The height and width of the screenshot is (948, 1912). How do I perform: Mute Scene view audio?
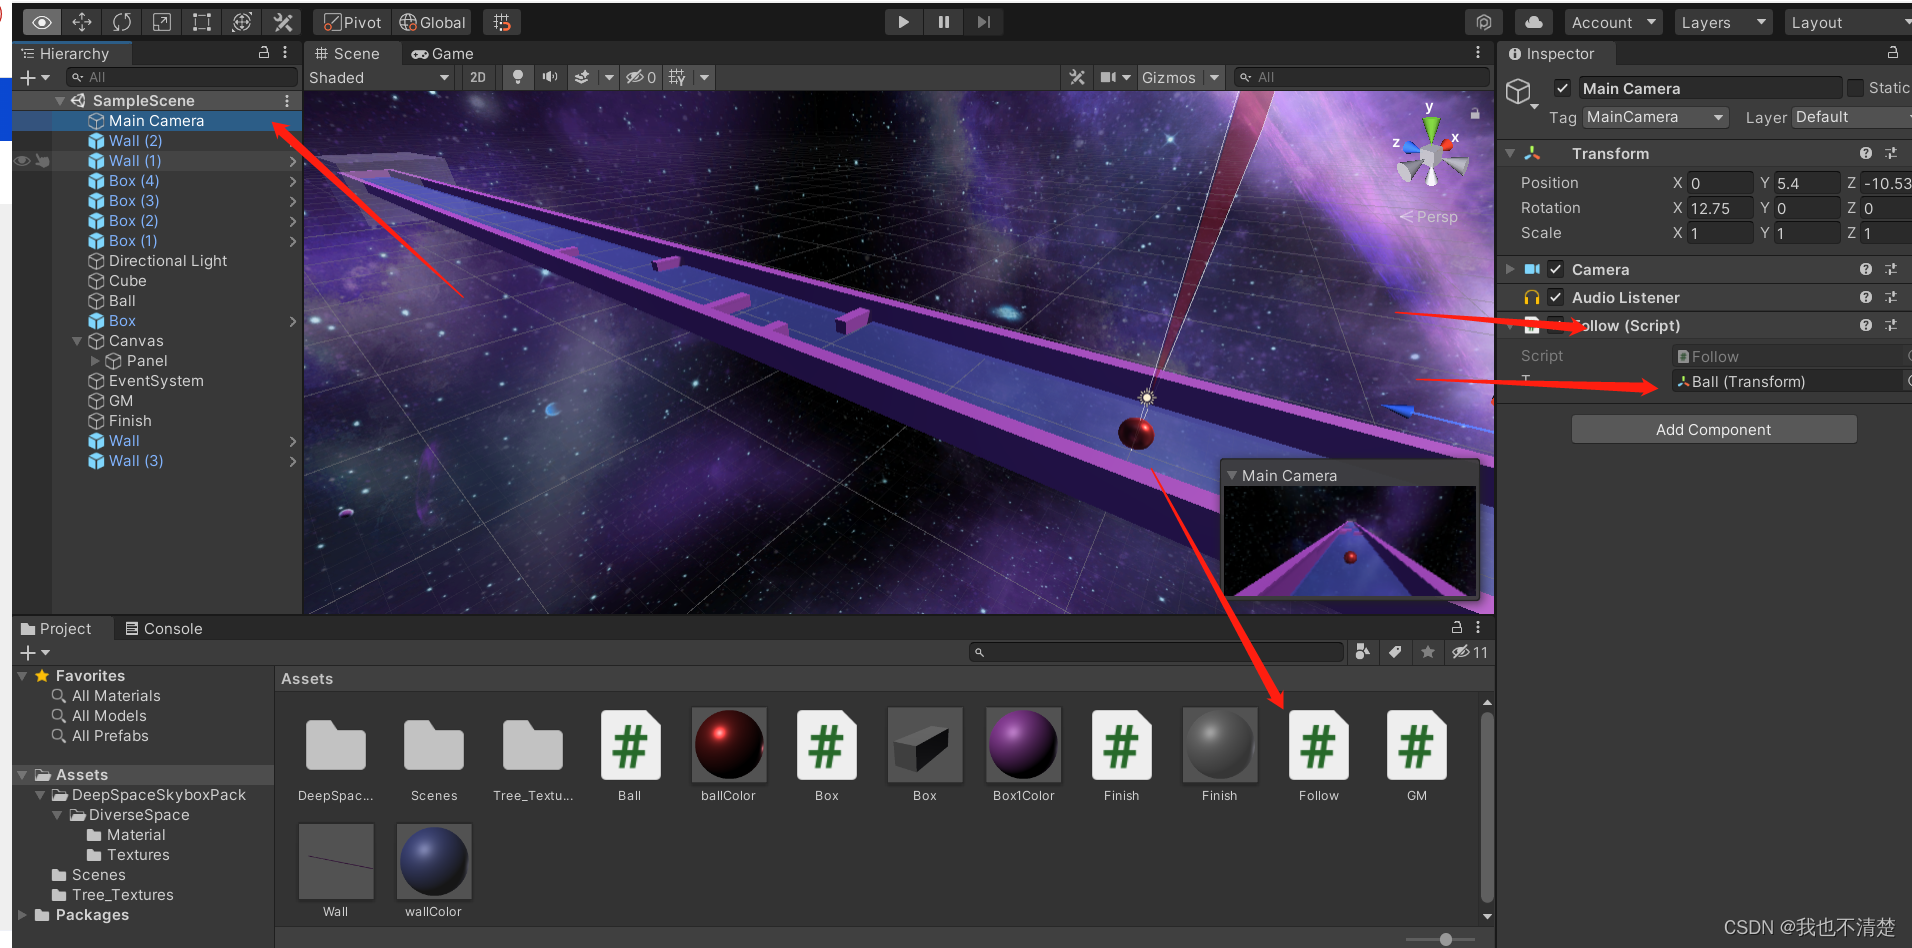tap(549, 77)
